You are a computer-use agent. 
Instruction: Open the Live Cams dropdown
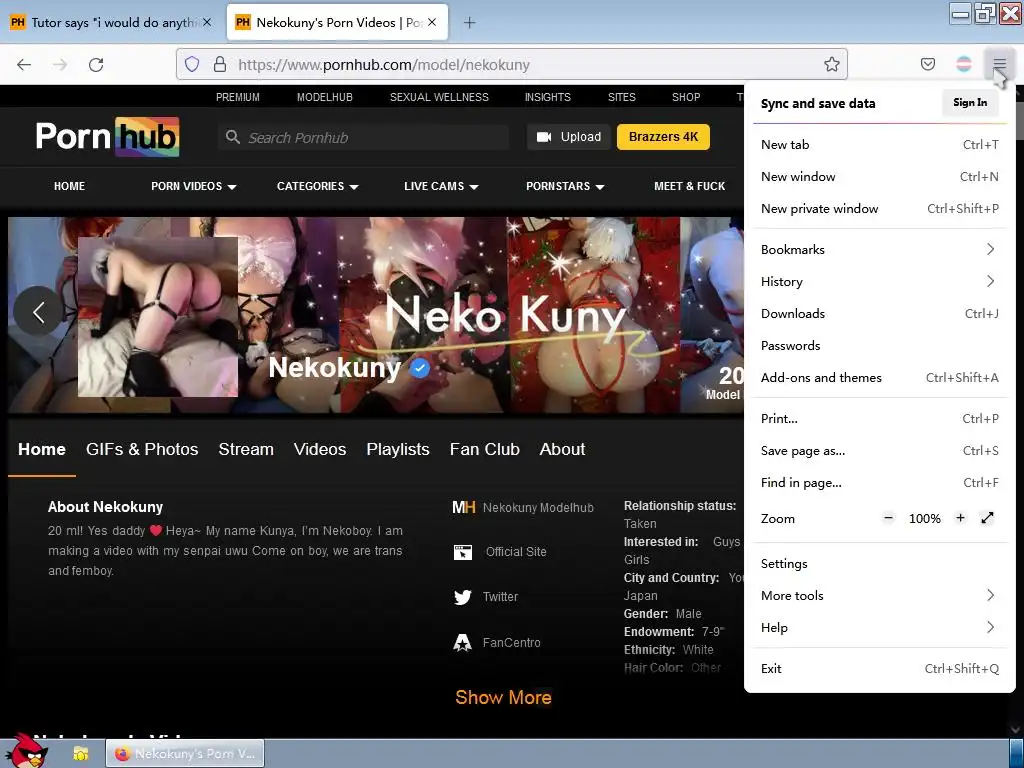441,186
